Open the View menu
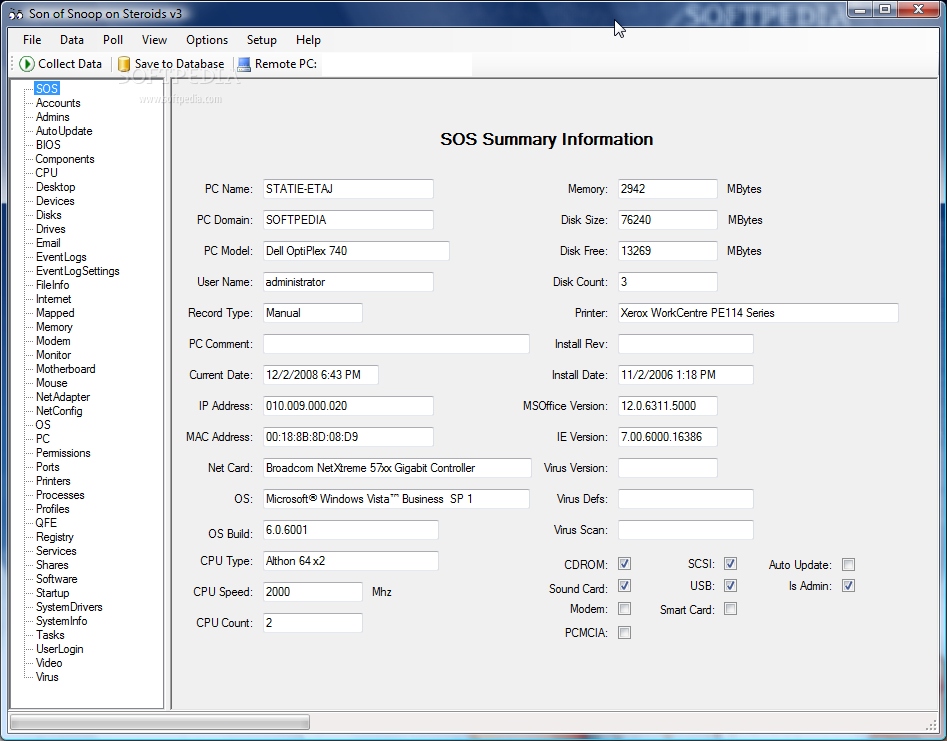 pyautogui.click(x=154, y=40)
